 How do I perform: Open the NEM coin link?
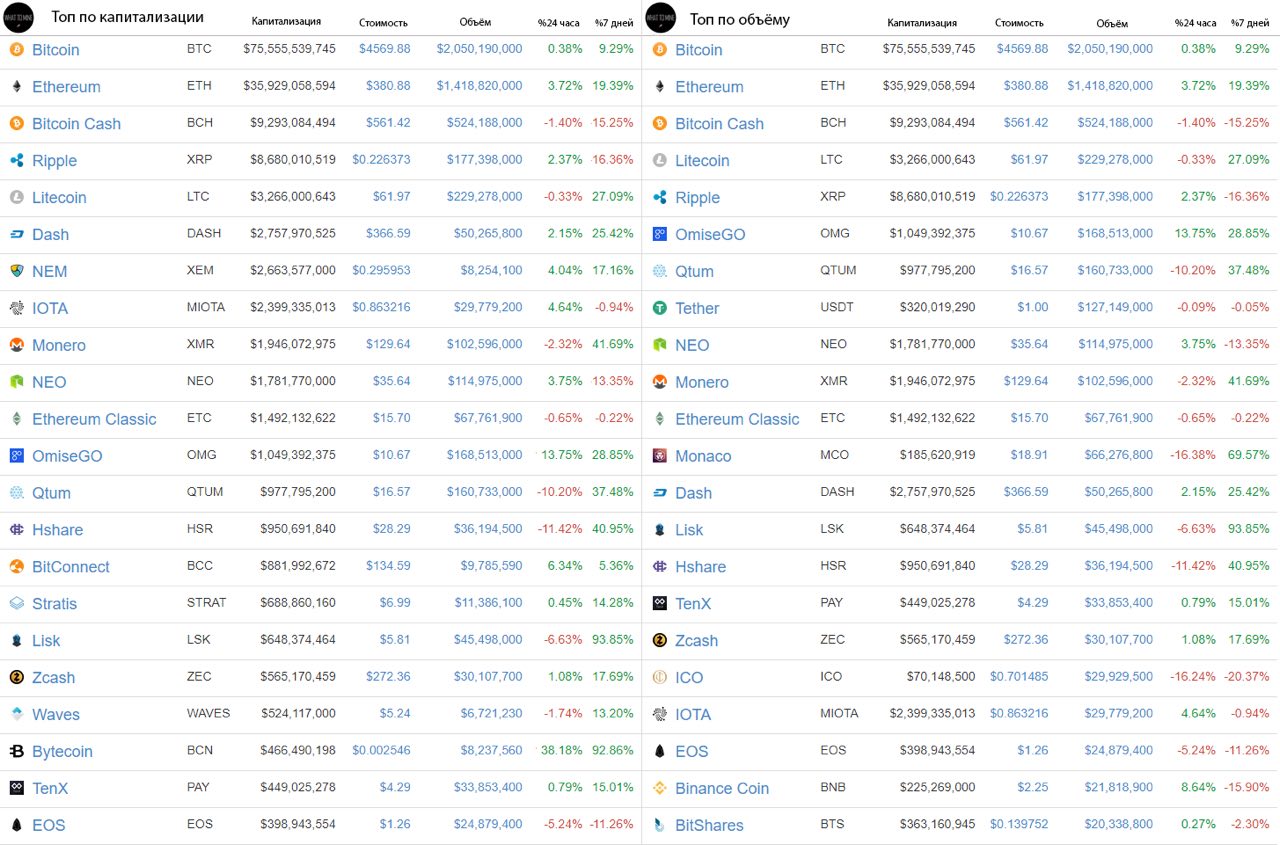point(50,271)
